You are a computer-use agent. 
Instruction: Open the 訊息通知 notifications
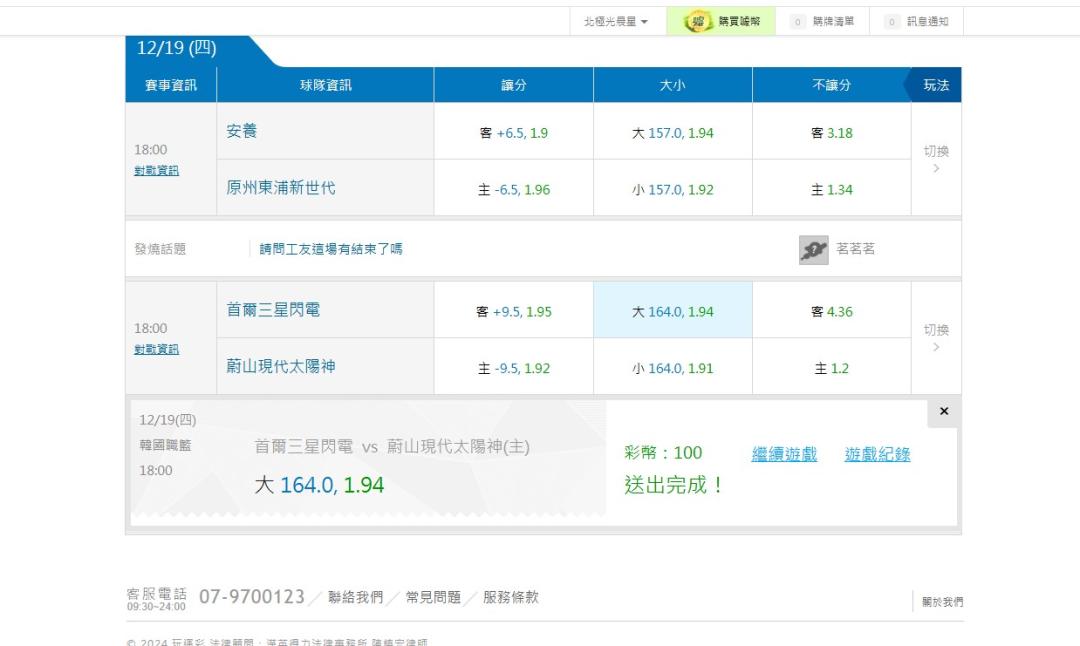(x=917, y=21)
